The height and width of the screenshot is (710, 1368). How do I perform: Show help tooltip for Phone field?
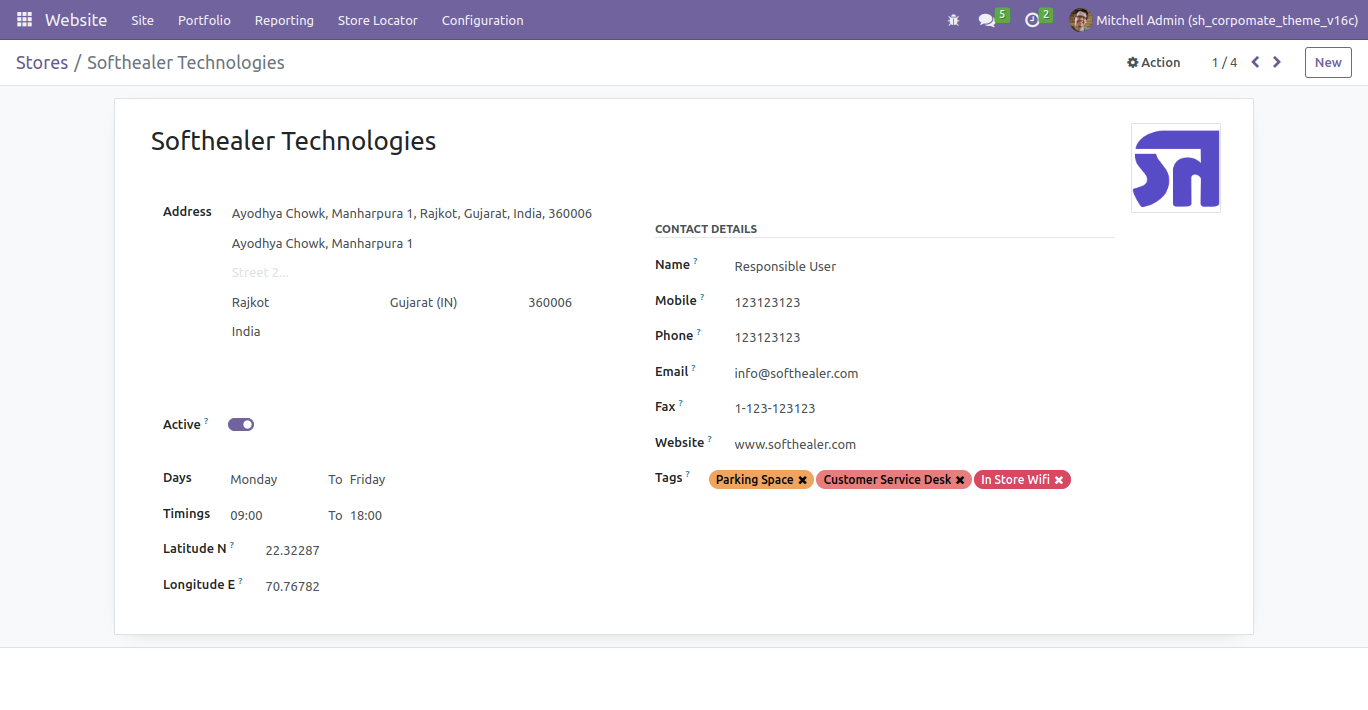[699, 332]
